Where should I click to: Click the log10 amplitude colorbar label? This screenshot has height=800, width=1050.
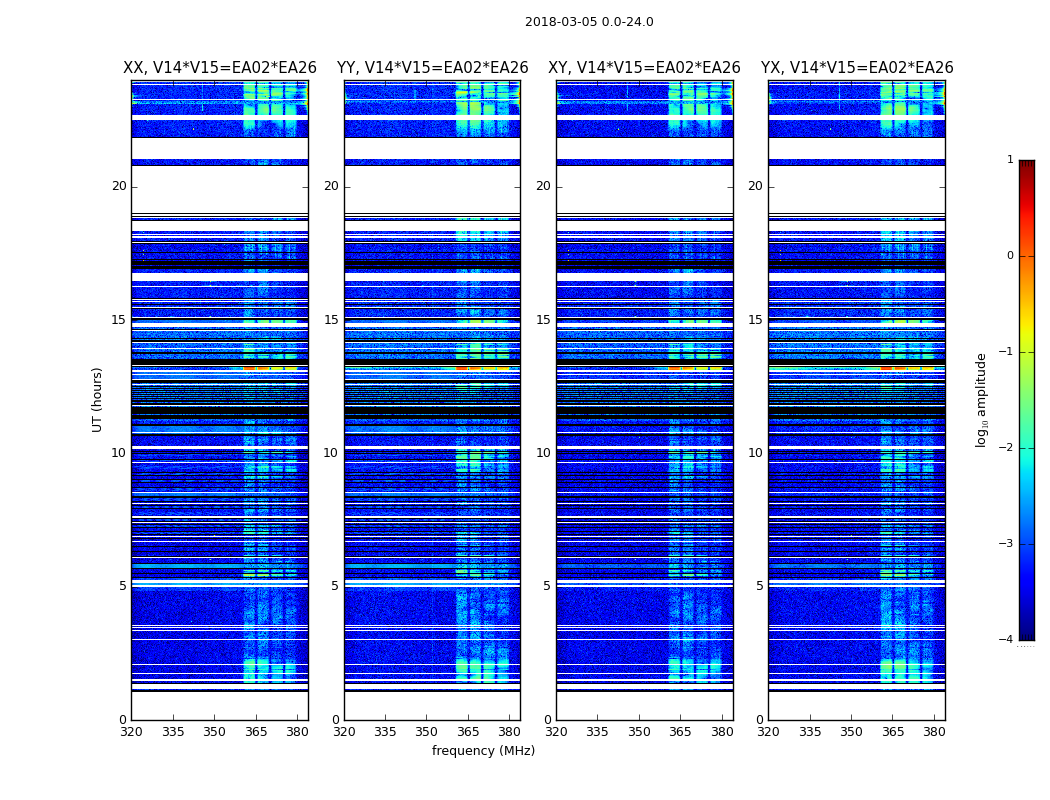click(981, 400)
